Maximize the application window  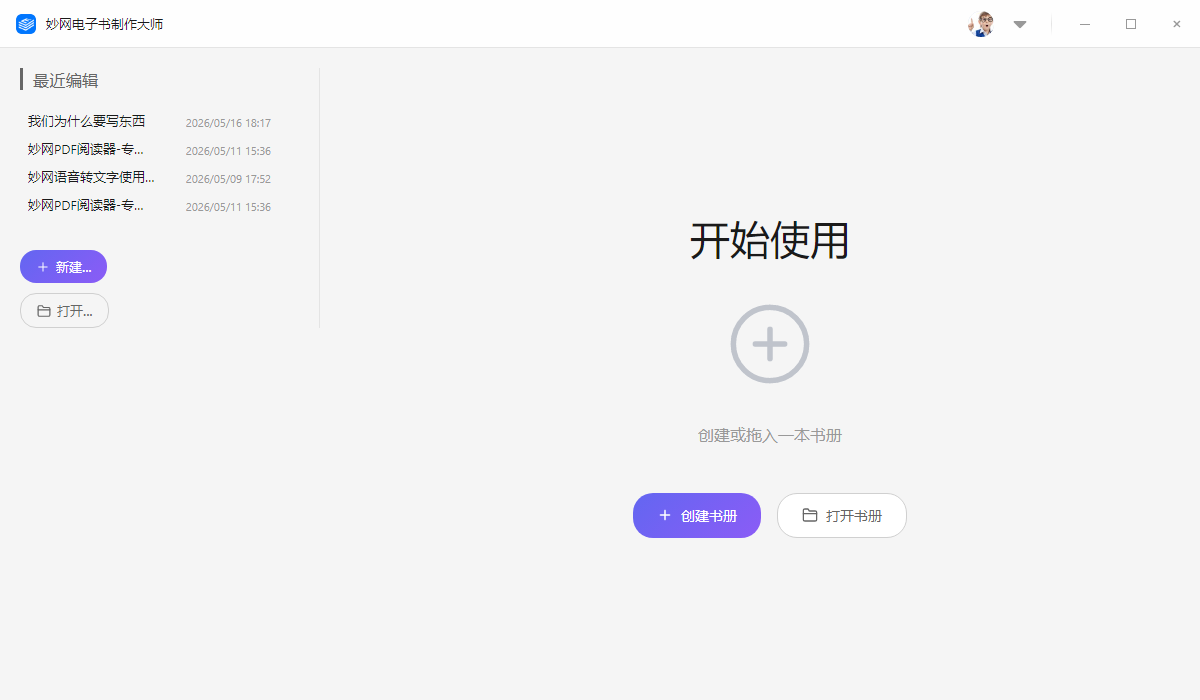(1131, 24)
